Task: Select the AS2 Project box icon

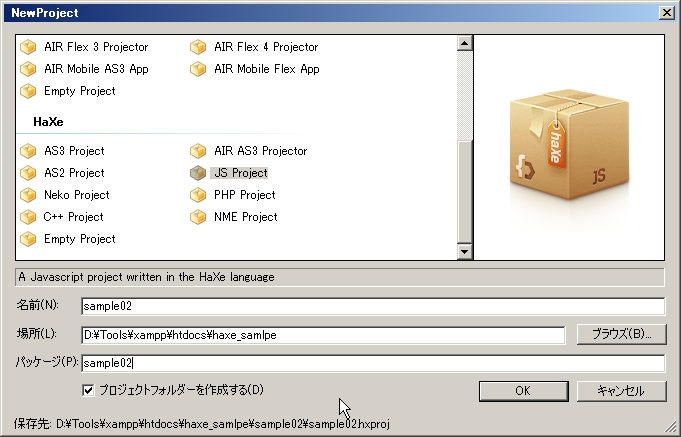Action: (x=28, y=173)
